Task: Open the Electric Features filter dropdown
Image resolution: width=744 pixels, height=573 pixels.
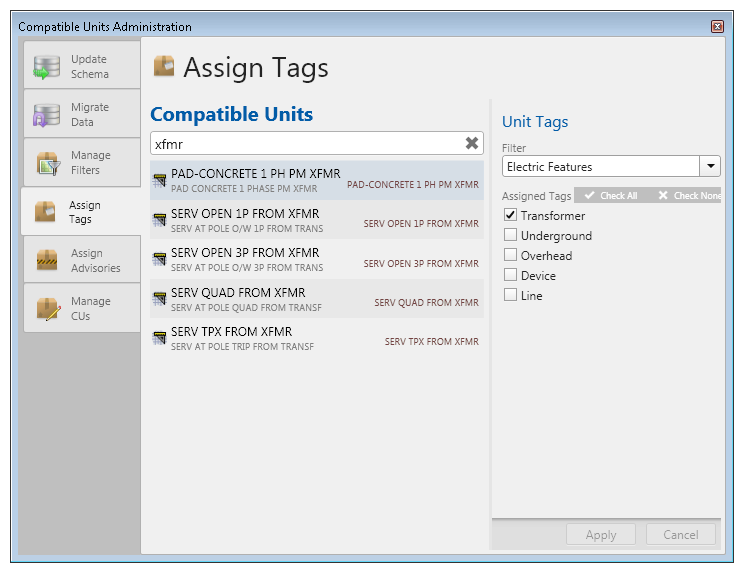Action: [710, 167]
